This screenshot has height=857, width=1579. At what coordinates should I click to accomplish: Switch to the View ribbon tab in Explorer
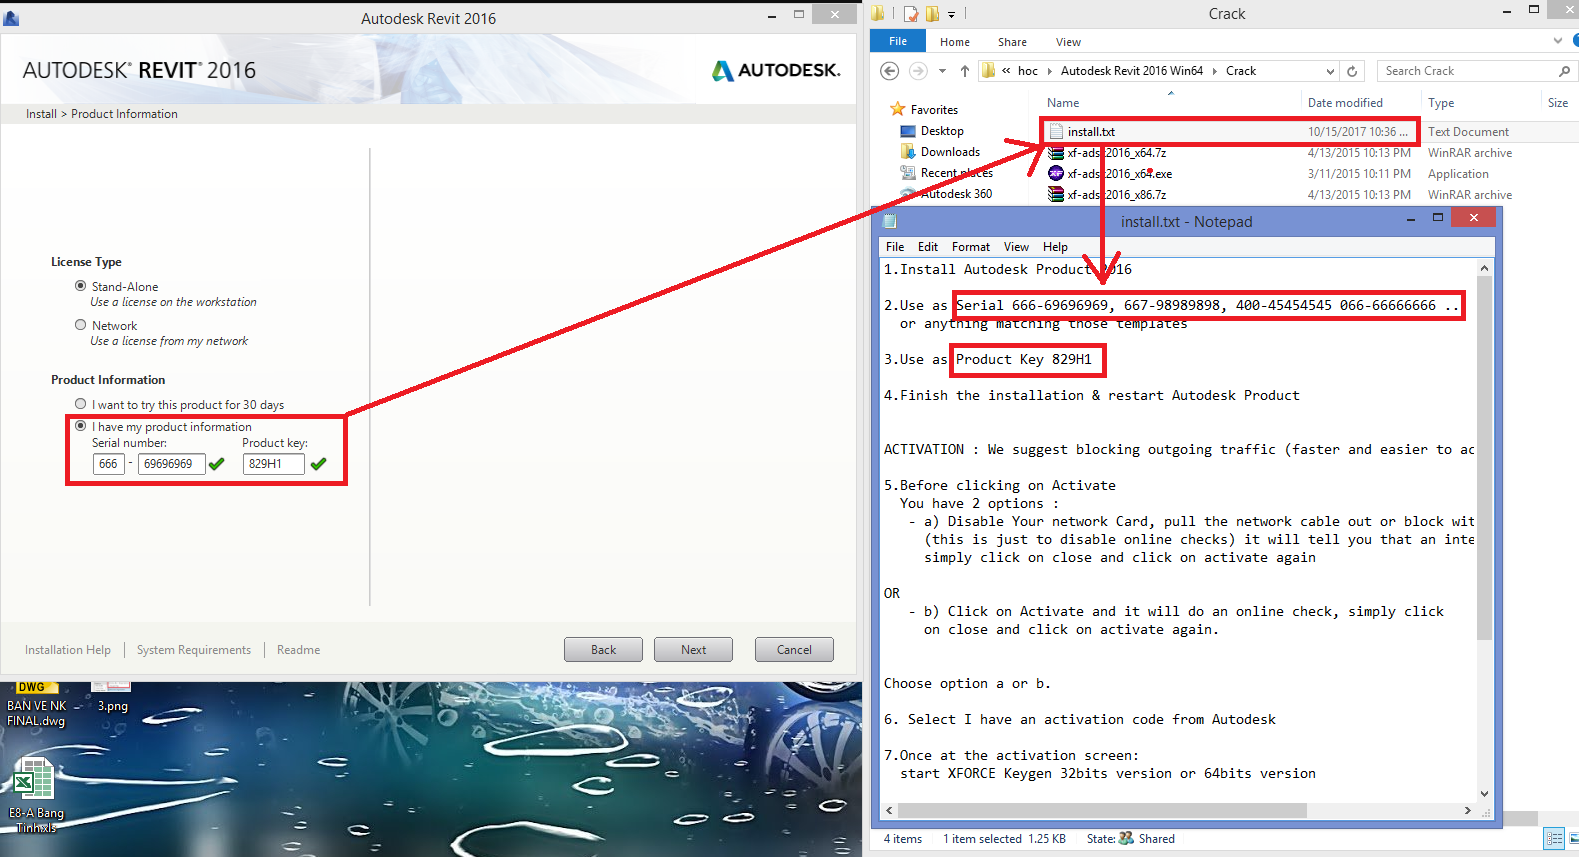click(x=1068, y=42)
